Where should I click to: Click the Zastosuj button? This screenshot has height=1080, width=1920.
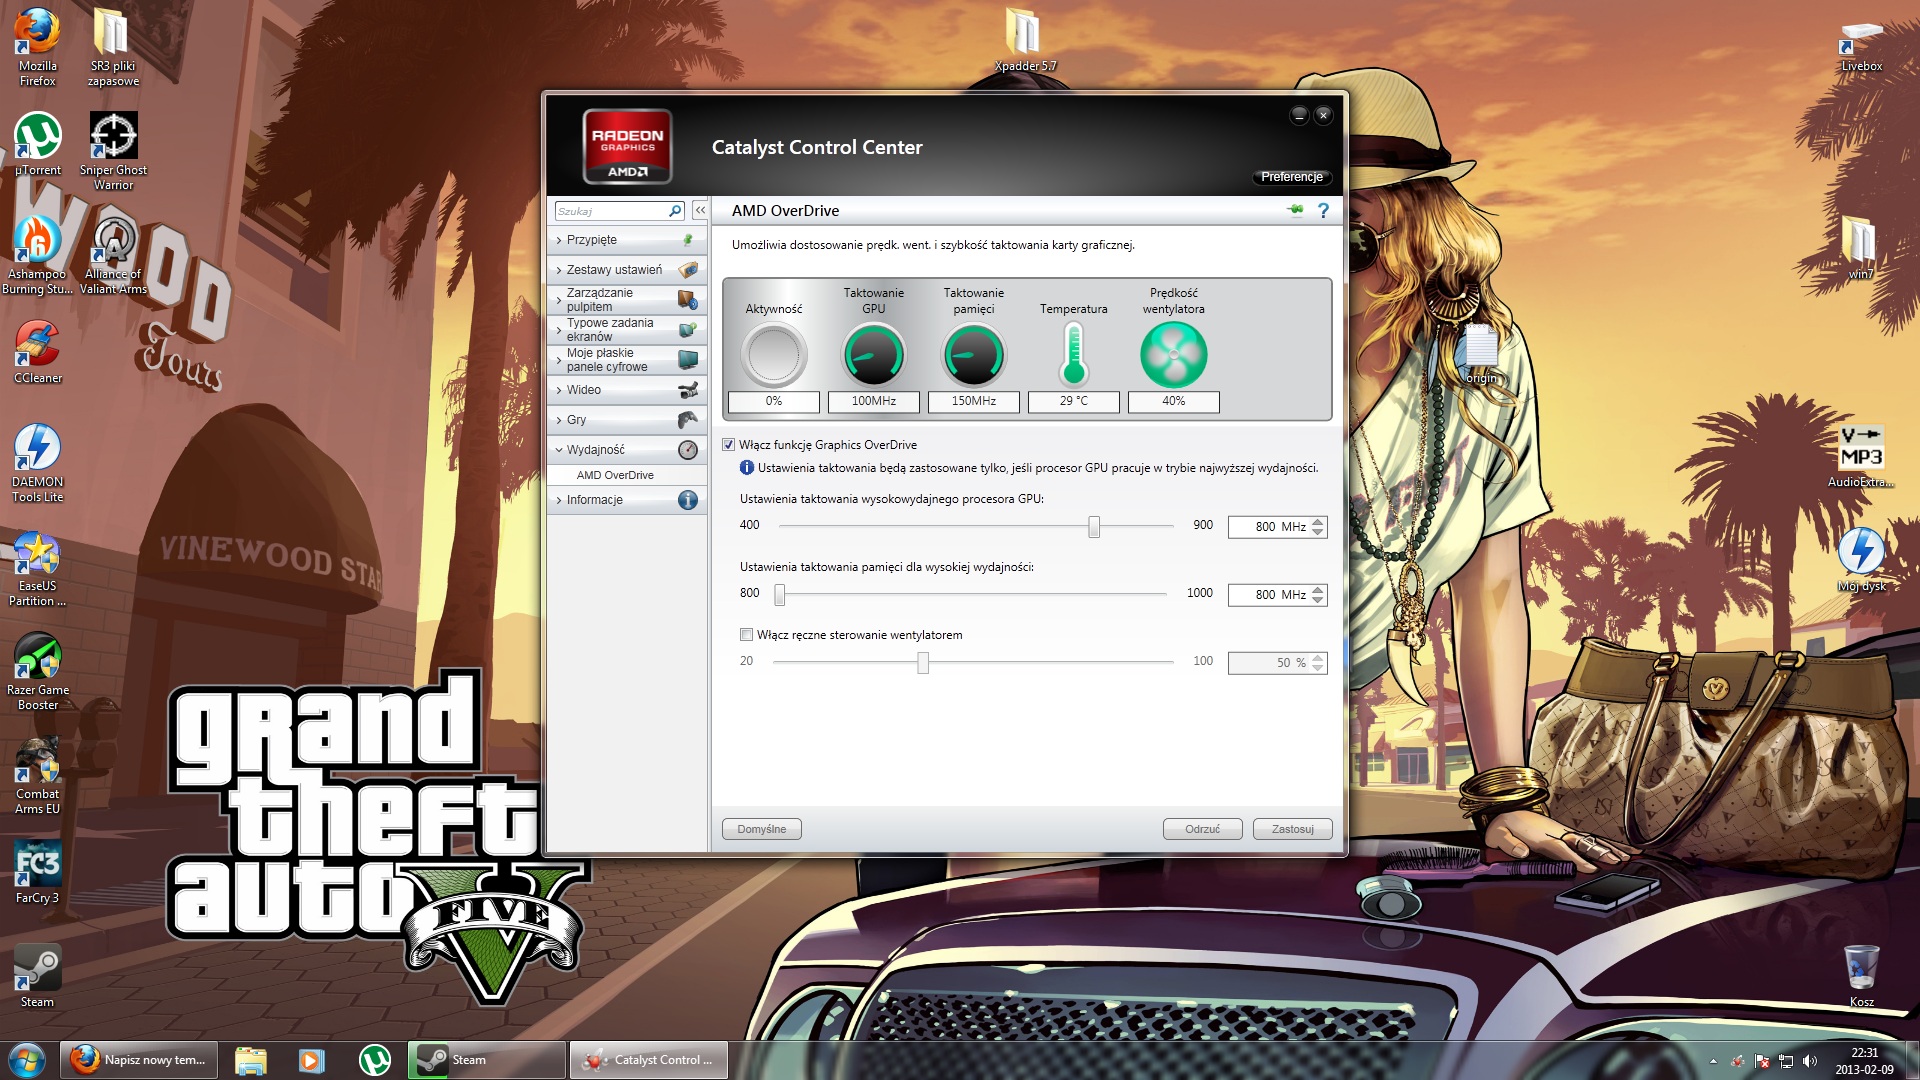(x=1292, y=829)
